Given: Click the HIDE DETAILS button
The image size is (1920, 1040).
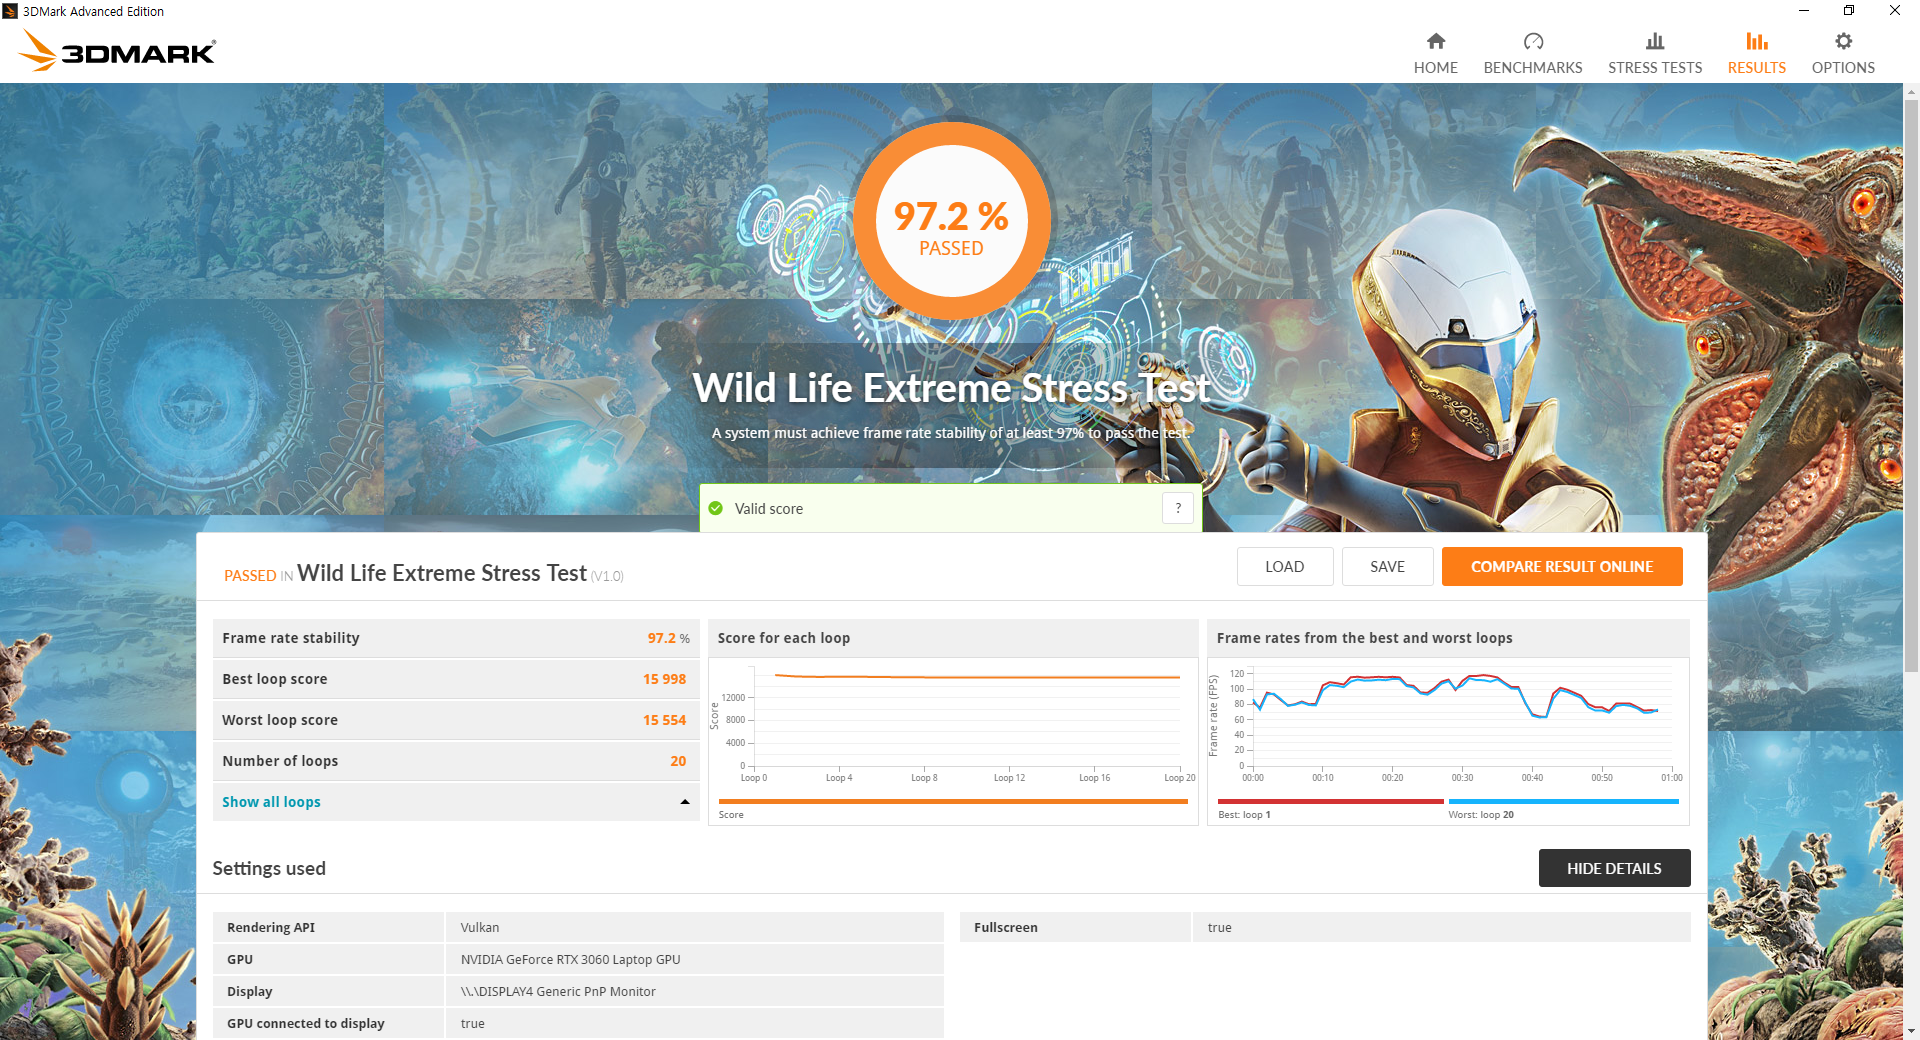Looking at the screenshot, I should pyautogui.click(x=1614, y=868).
